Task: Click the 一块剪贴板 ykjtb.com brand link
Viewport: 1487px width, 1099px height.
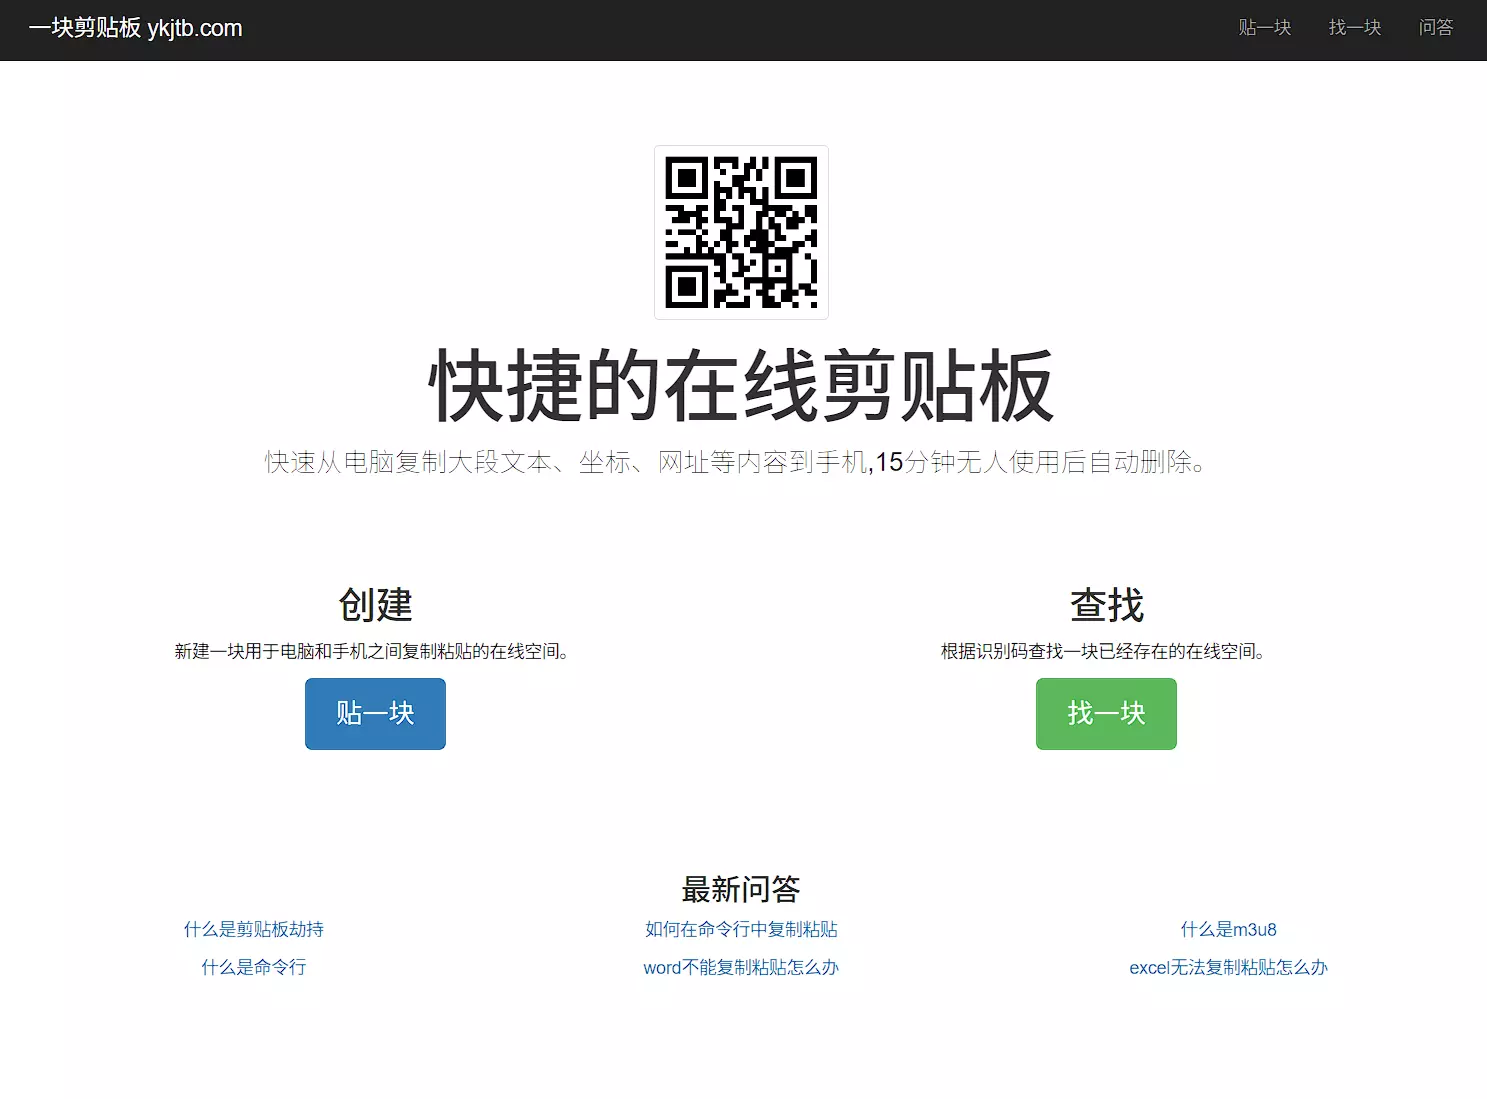Action: pyautogui.click(x=135, y=28)
